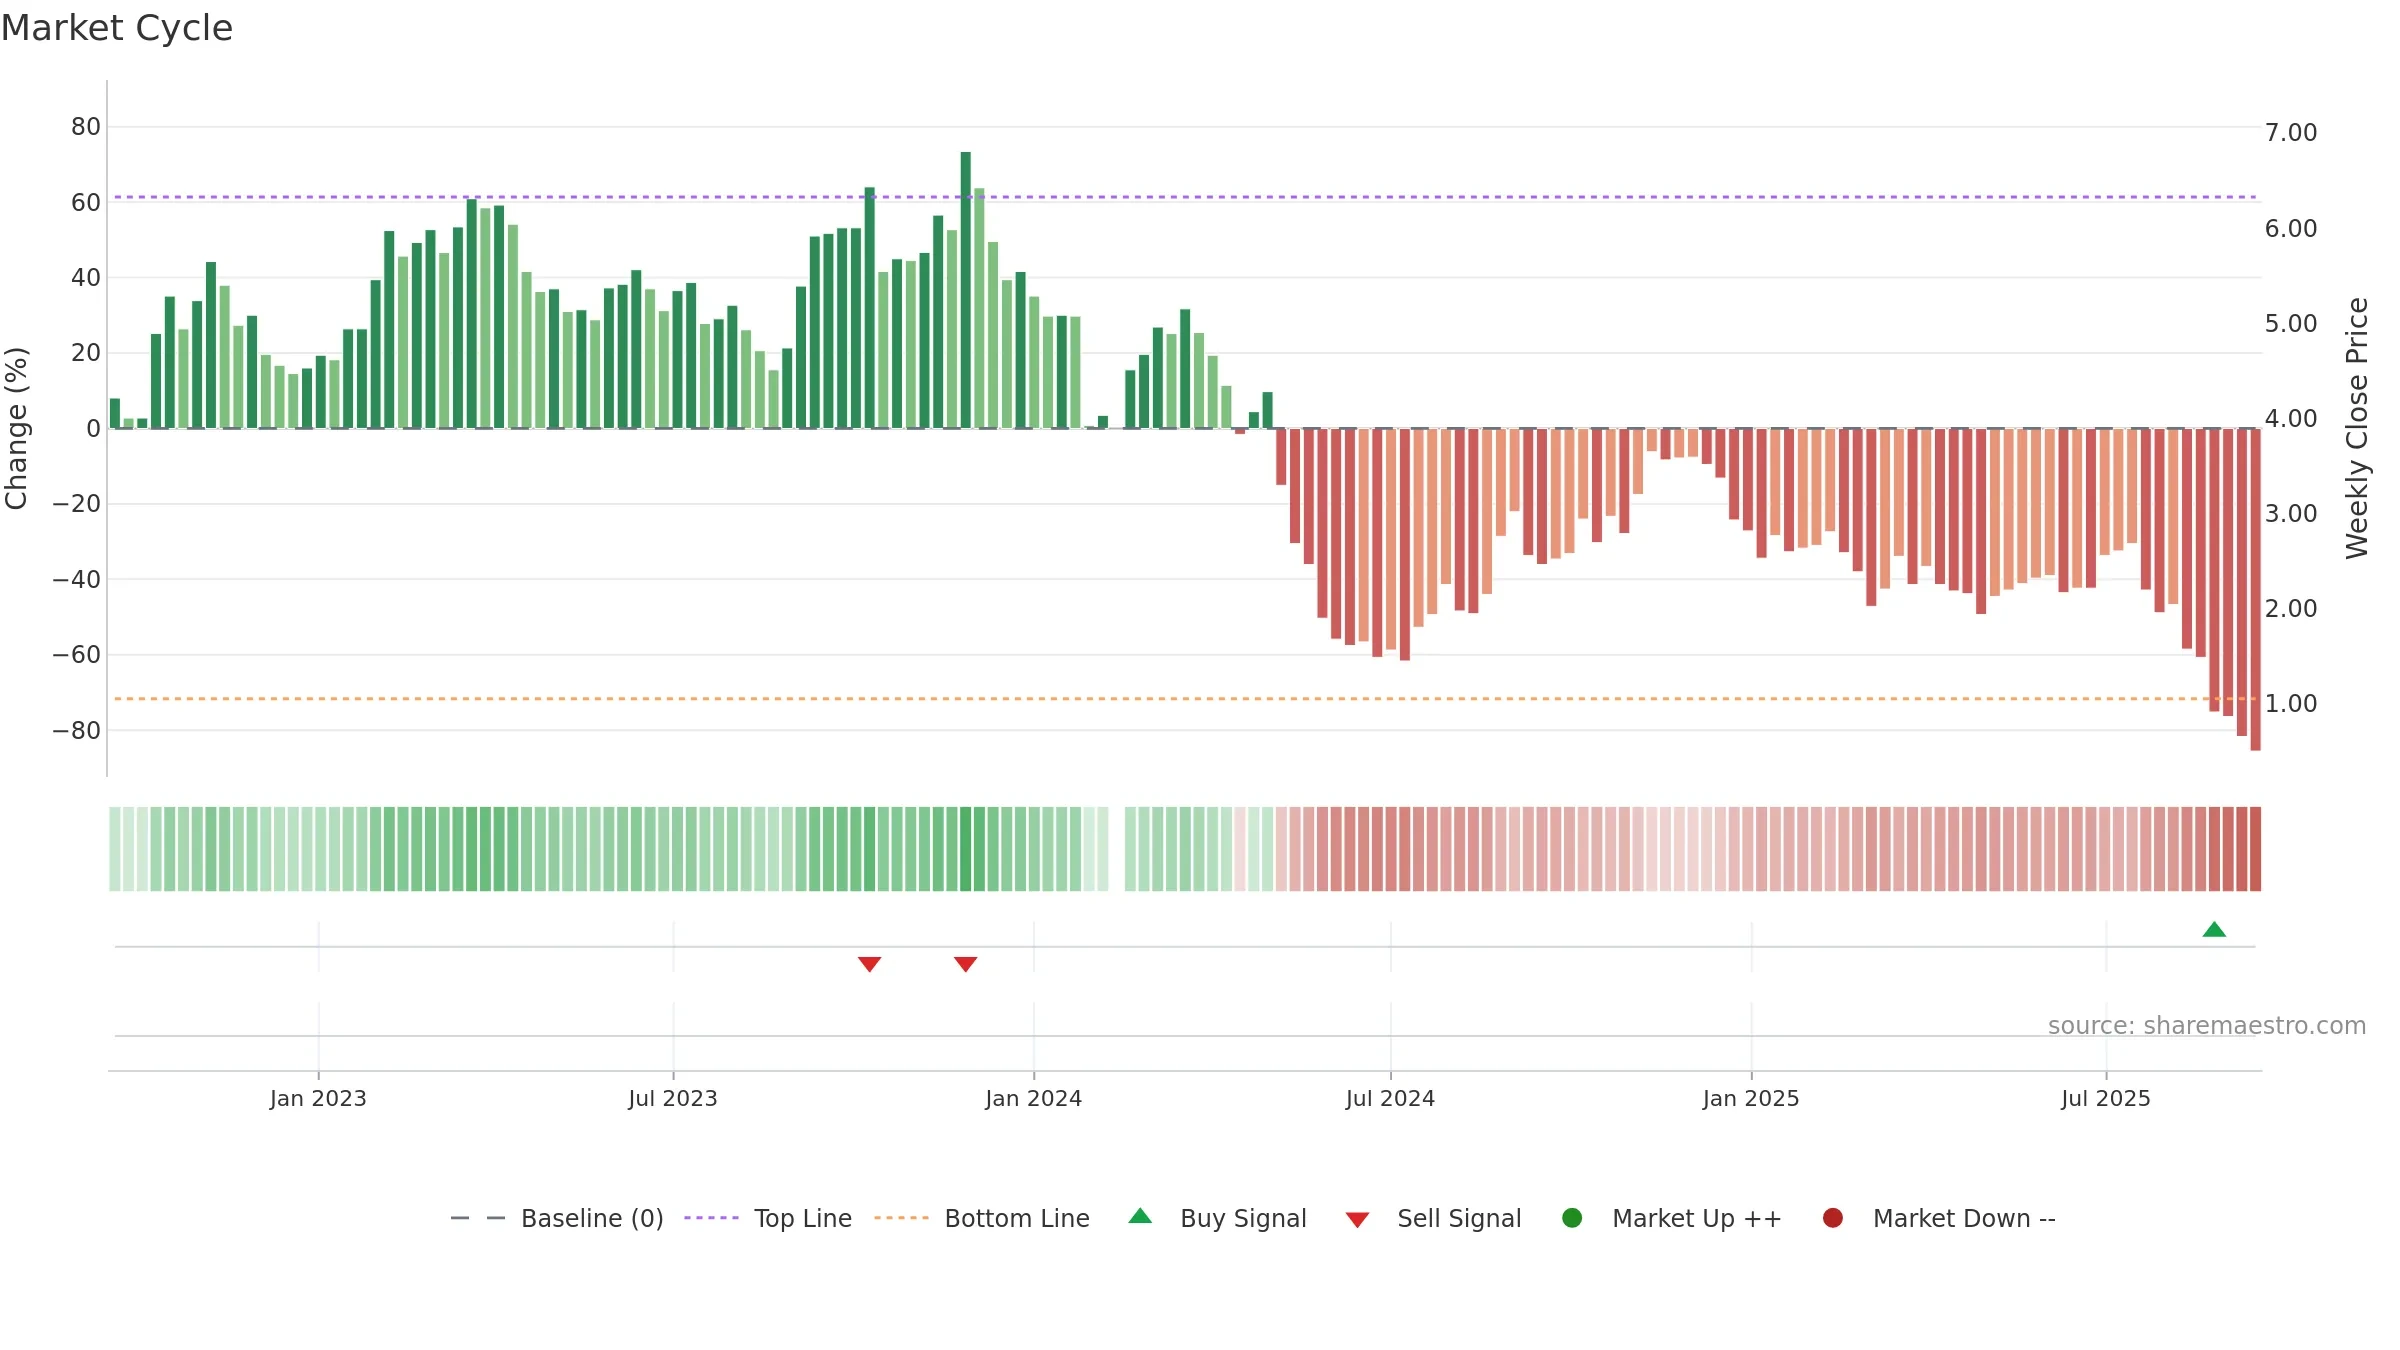This screenshot has height=1350, width=2400.
Task: Click the green Buy Signal legend triangle icon
Action: tap(1140, 1216)
